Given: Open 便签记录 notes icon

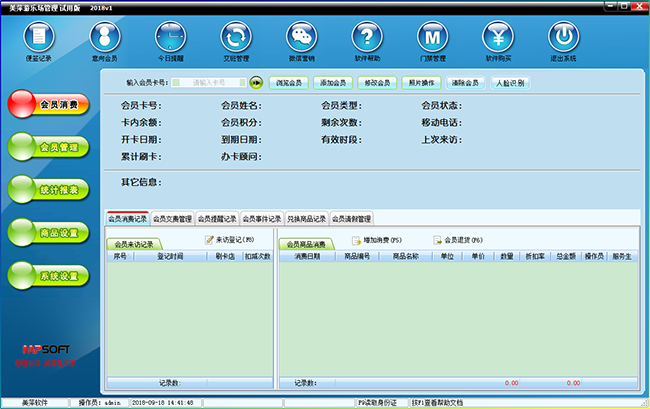Looking at the screenshot, I should coord(39,37).
